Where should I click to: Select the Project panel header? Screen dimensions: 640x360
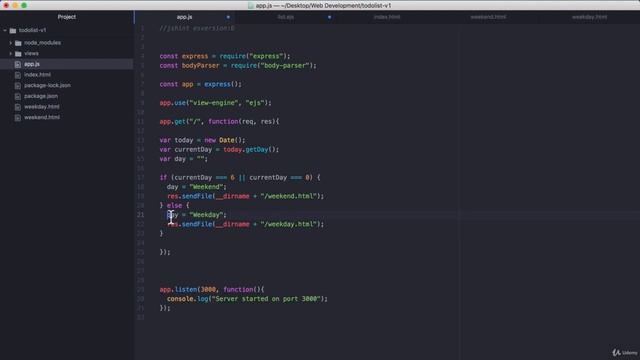point(67,17)
